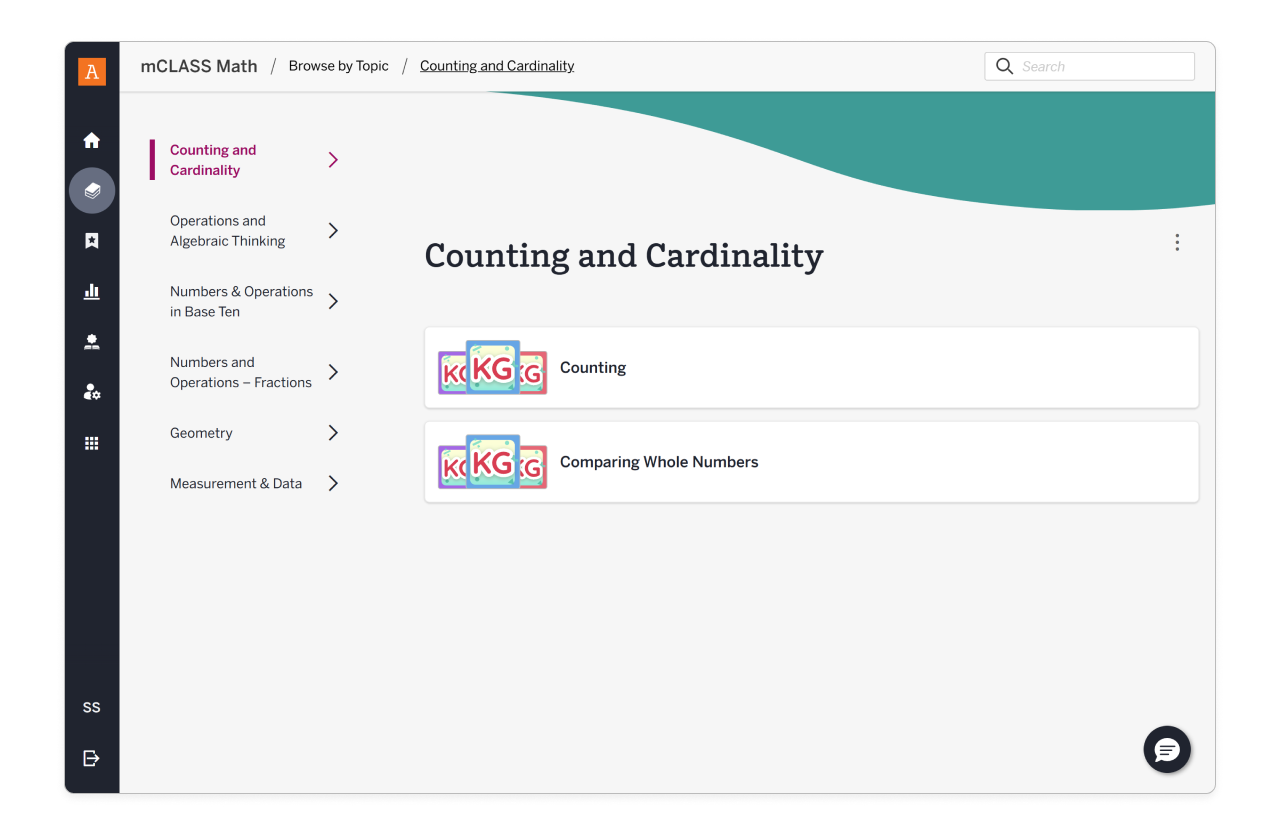Open the bookmarks icon in the sidebar

(91, 240)
